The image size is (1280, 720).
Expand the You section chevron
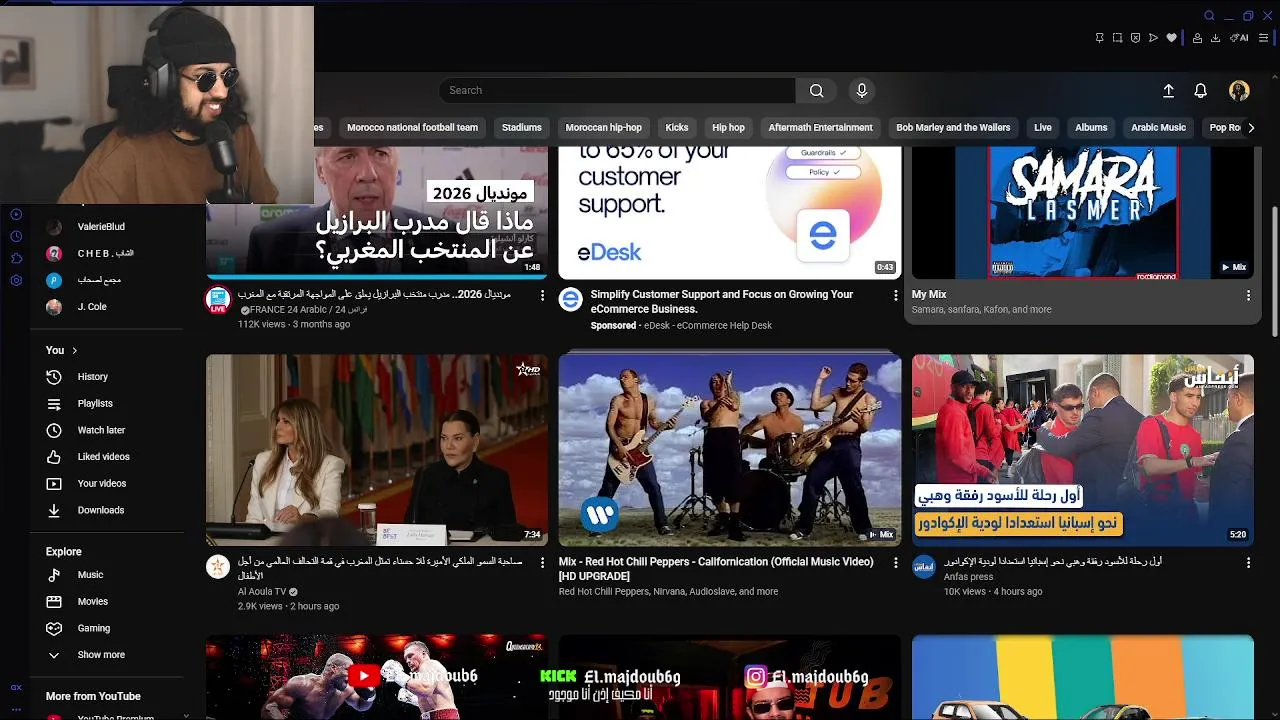point(74,350)
